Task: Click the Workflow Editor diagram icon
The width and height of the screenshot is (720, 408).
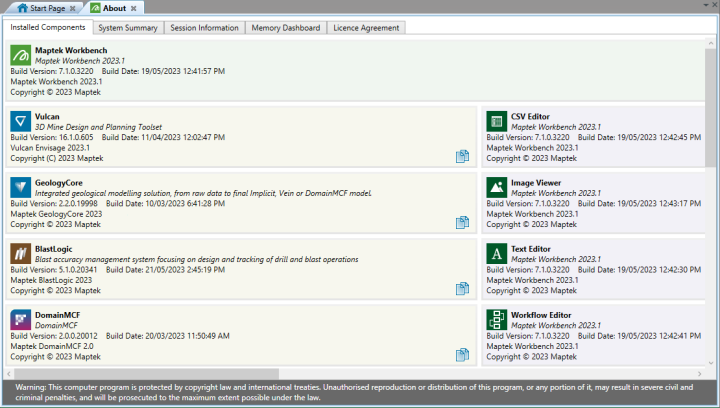Action: pyautogui.click(x=497, y=320)
